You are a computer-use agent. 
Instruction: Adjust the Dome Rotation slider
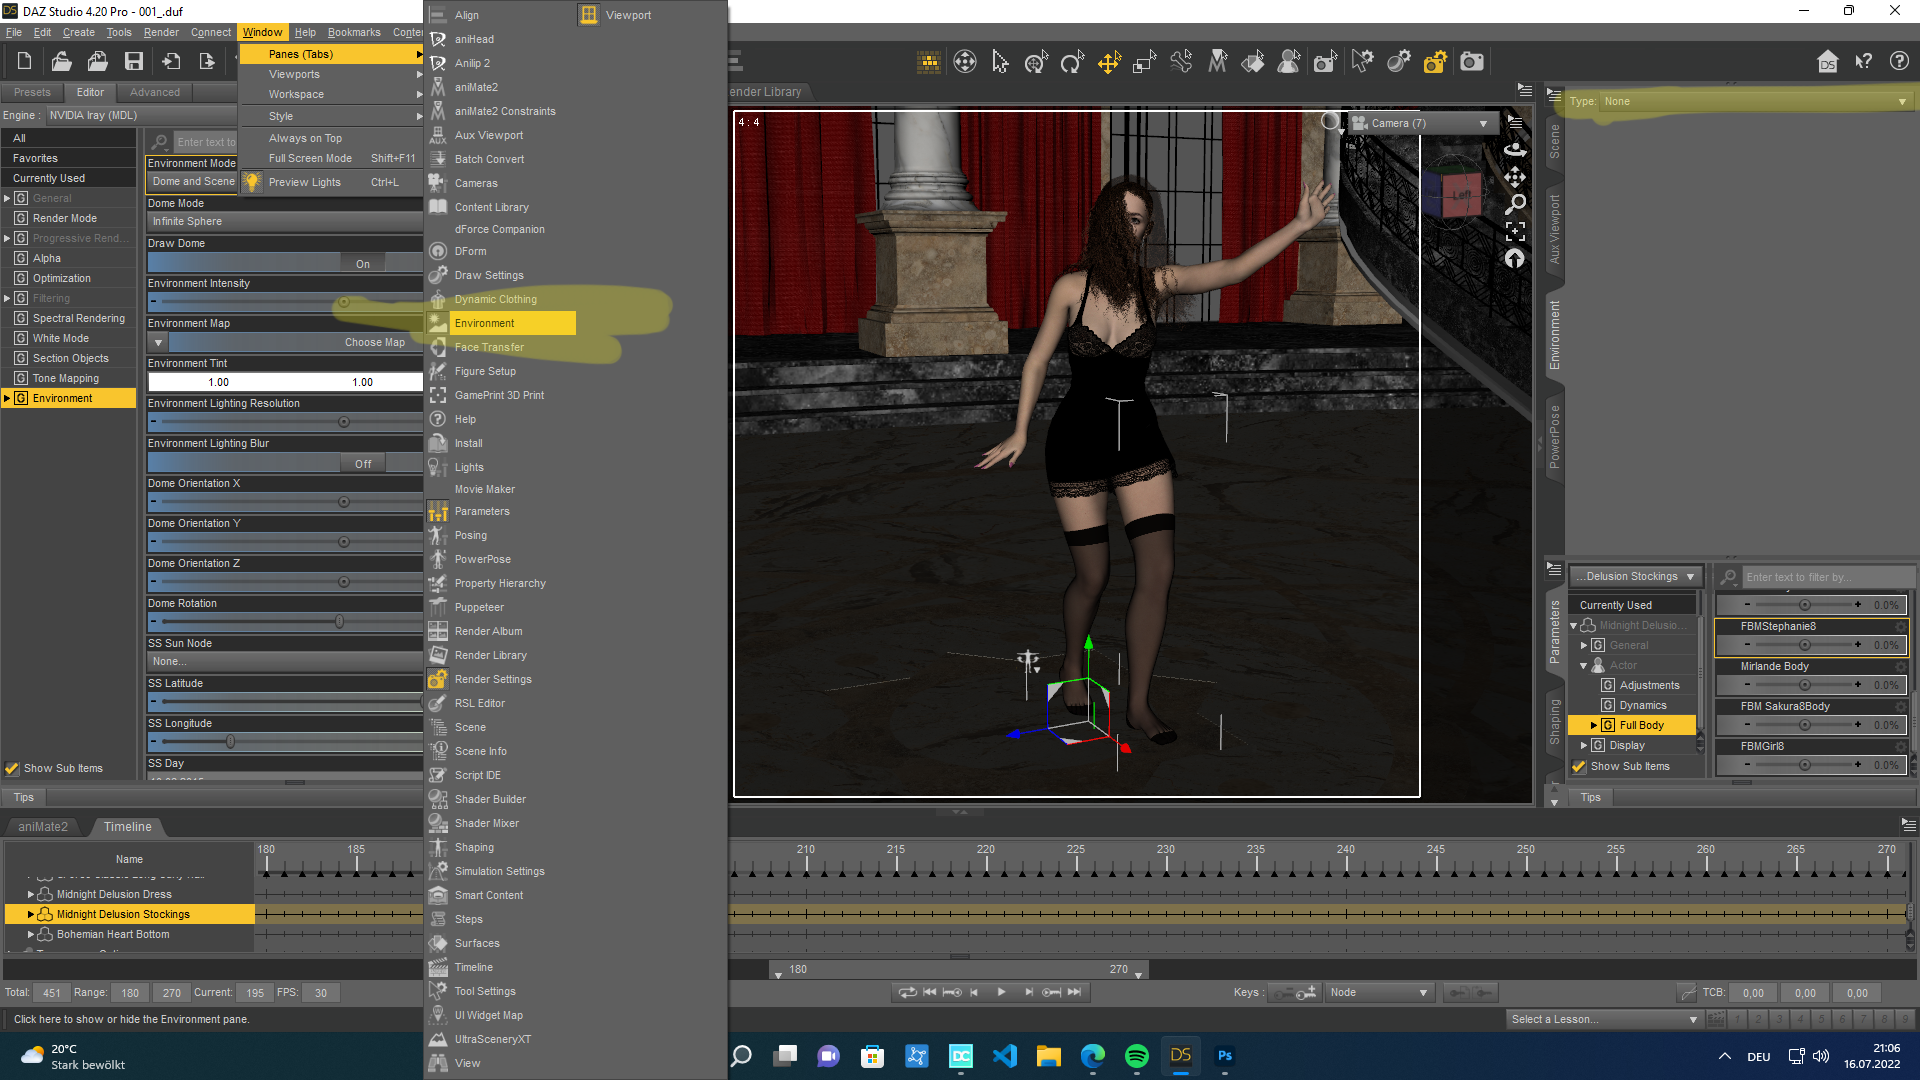(x=340, y=622)
